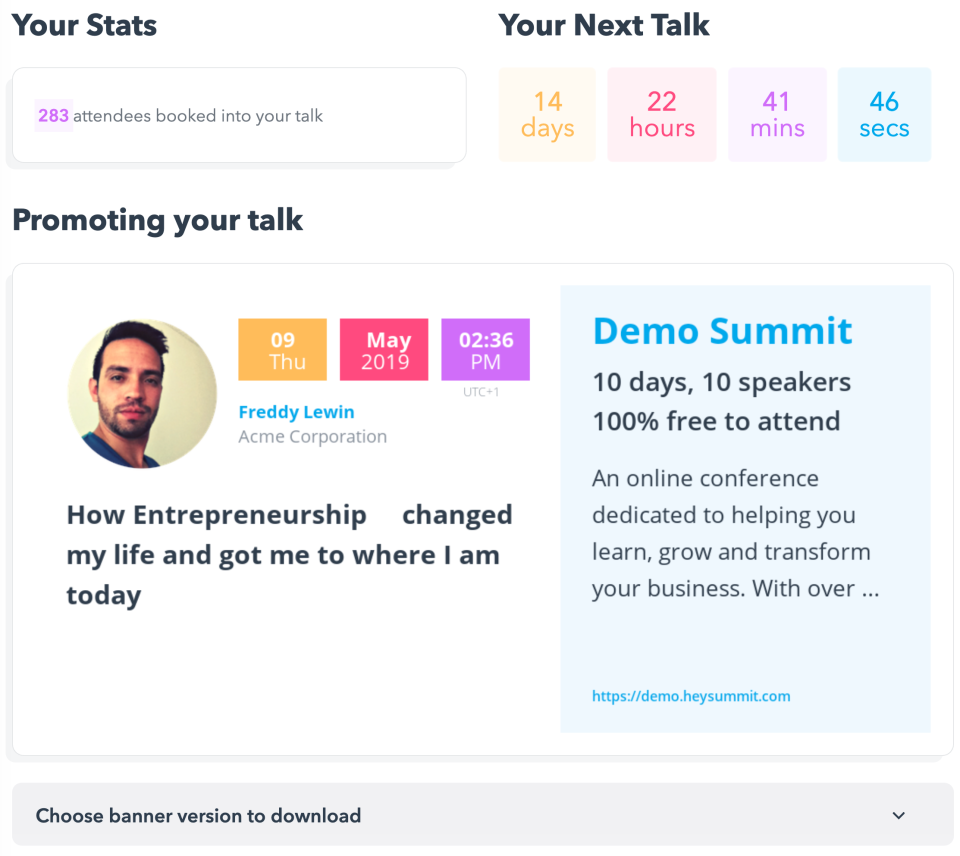Click the 283 attendees count badge
The width and height of the screenshot is (960, 856).
pos(54,116)
